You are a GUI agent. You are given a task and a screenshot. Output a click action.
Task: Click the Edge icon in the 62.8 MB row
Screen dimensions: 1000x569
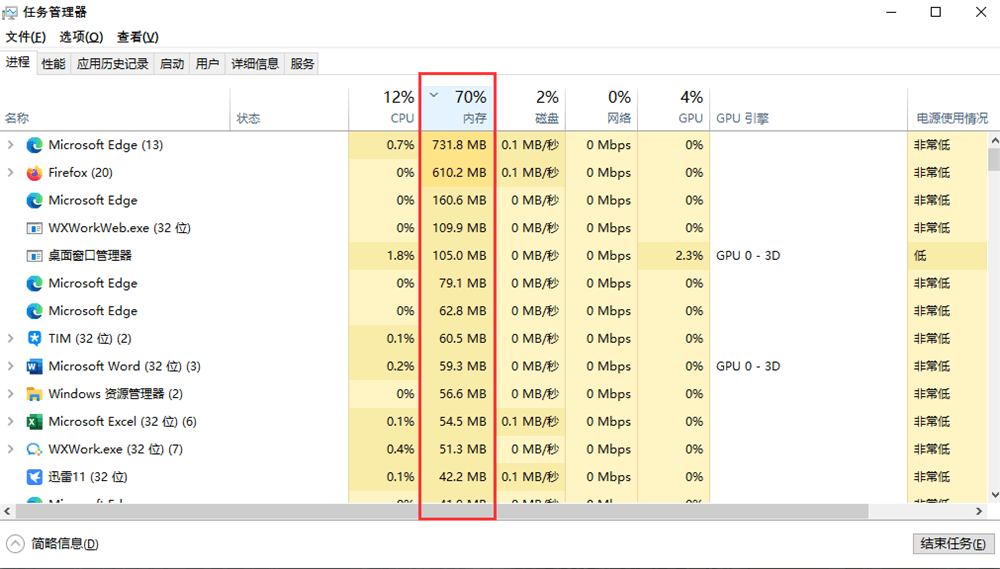(34, 311)
